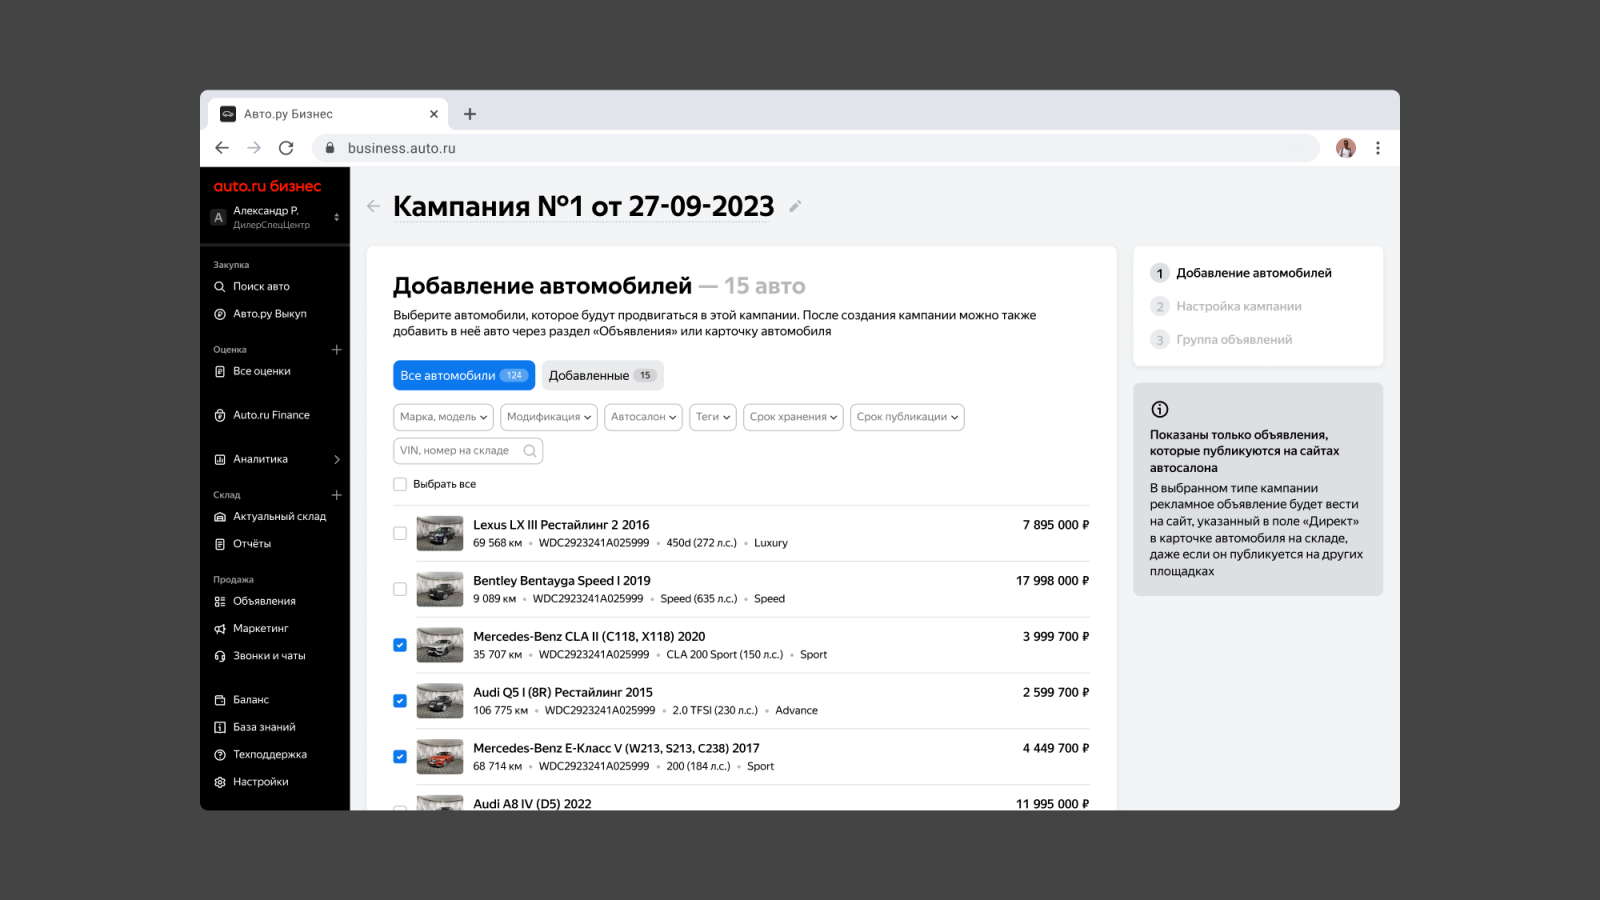Go to step 3 Группа объявлений
This screenshot has width=1600, height=900.
point(1221,340)
